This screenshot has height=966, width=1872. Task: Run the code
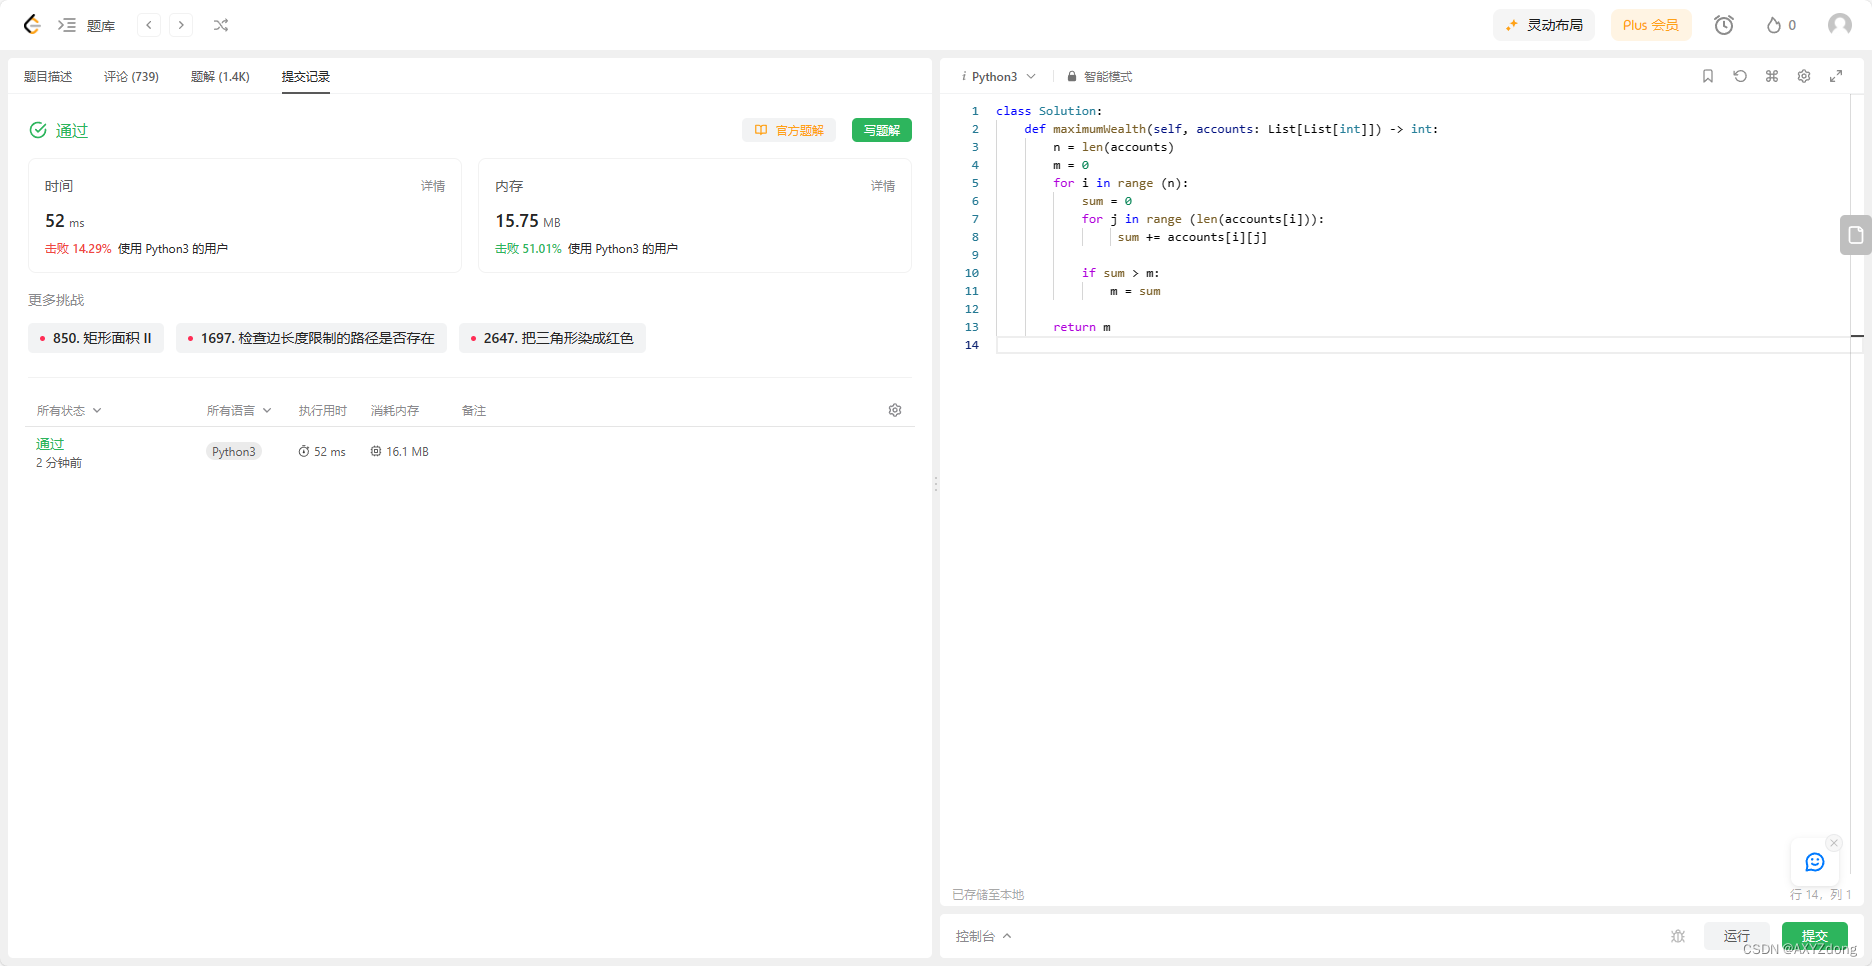pos(1737,936)
